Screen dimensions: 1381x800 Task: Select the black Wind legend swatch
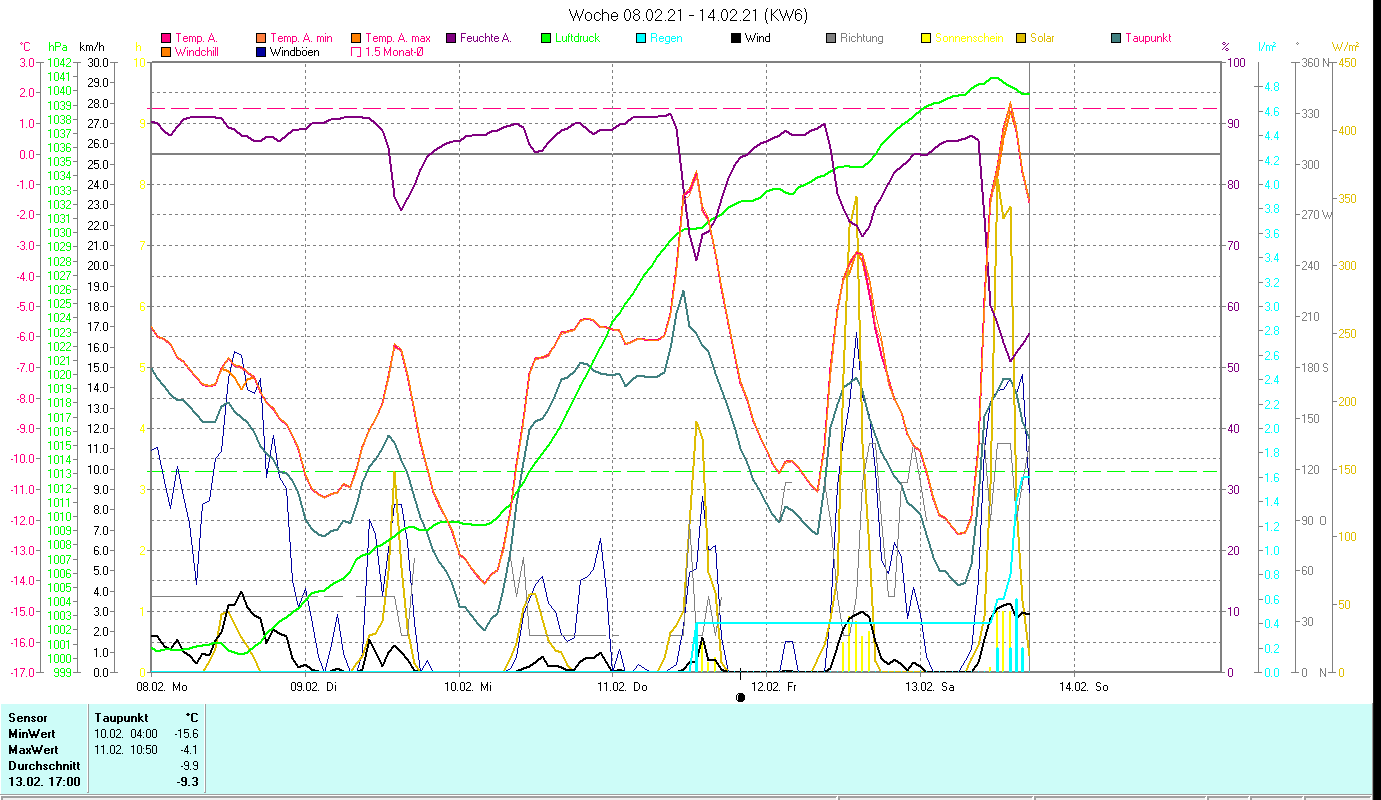735,38
